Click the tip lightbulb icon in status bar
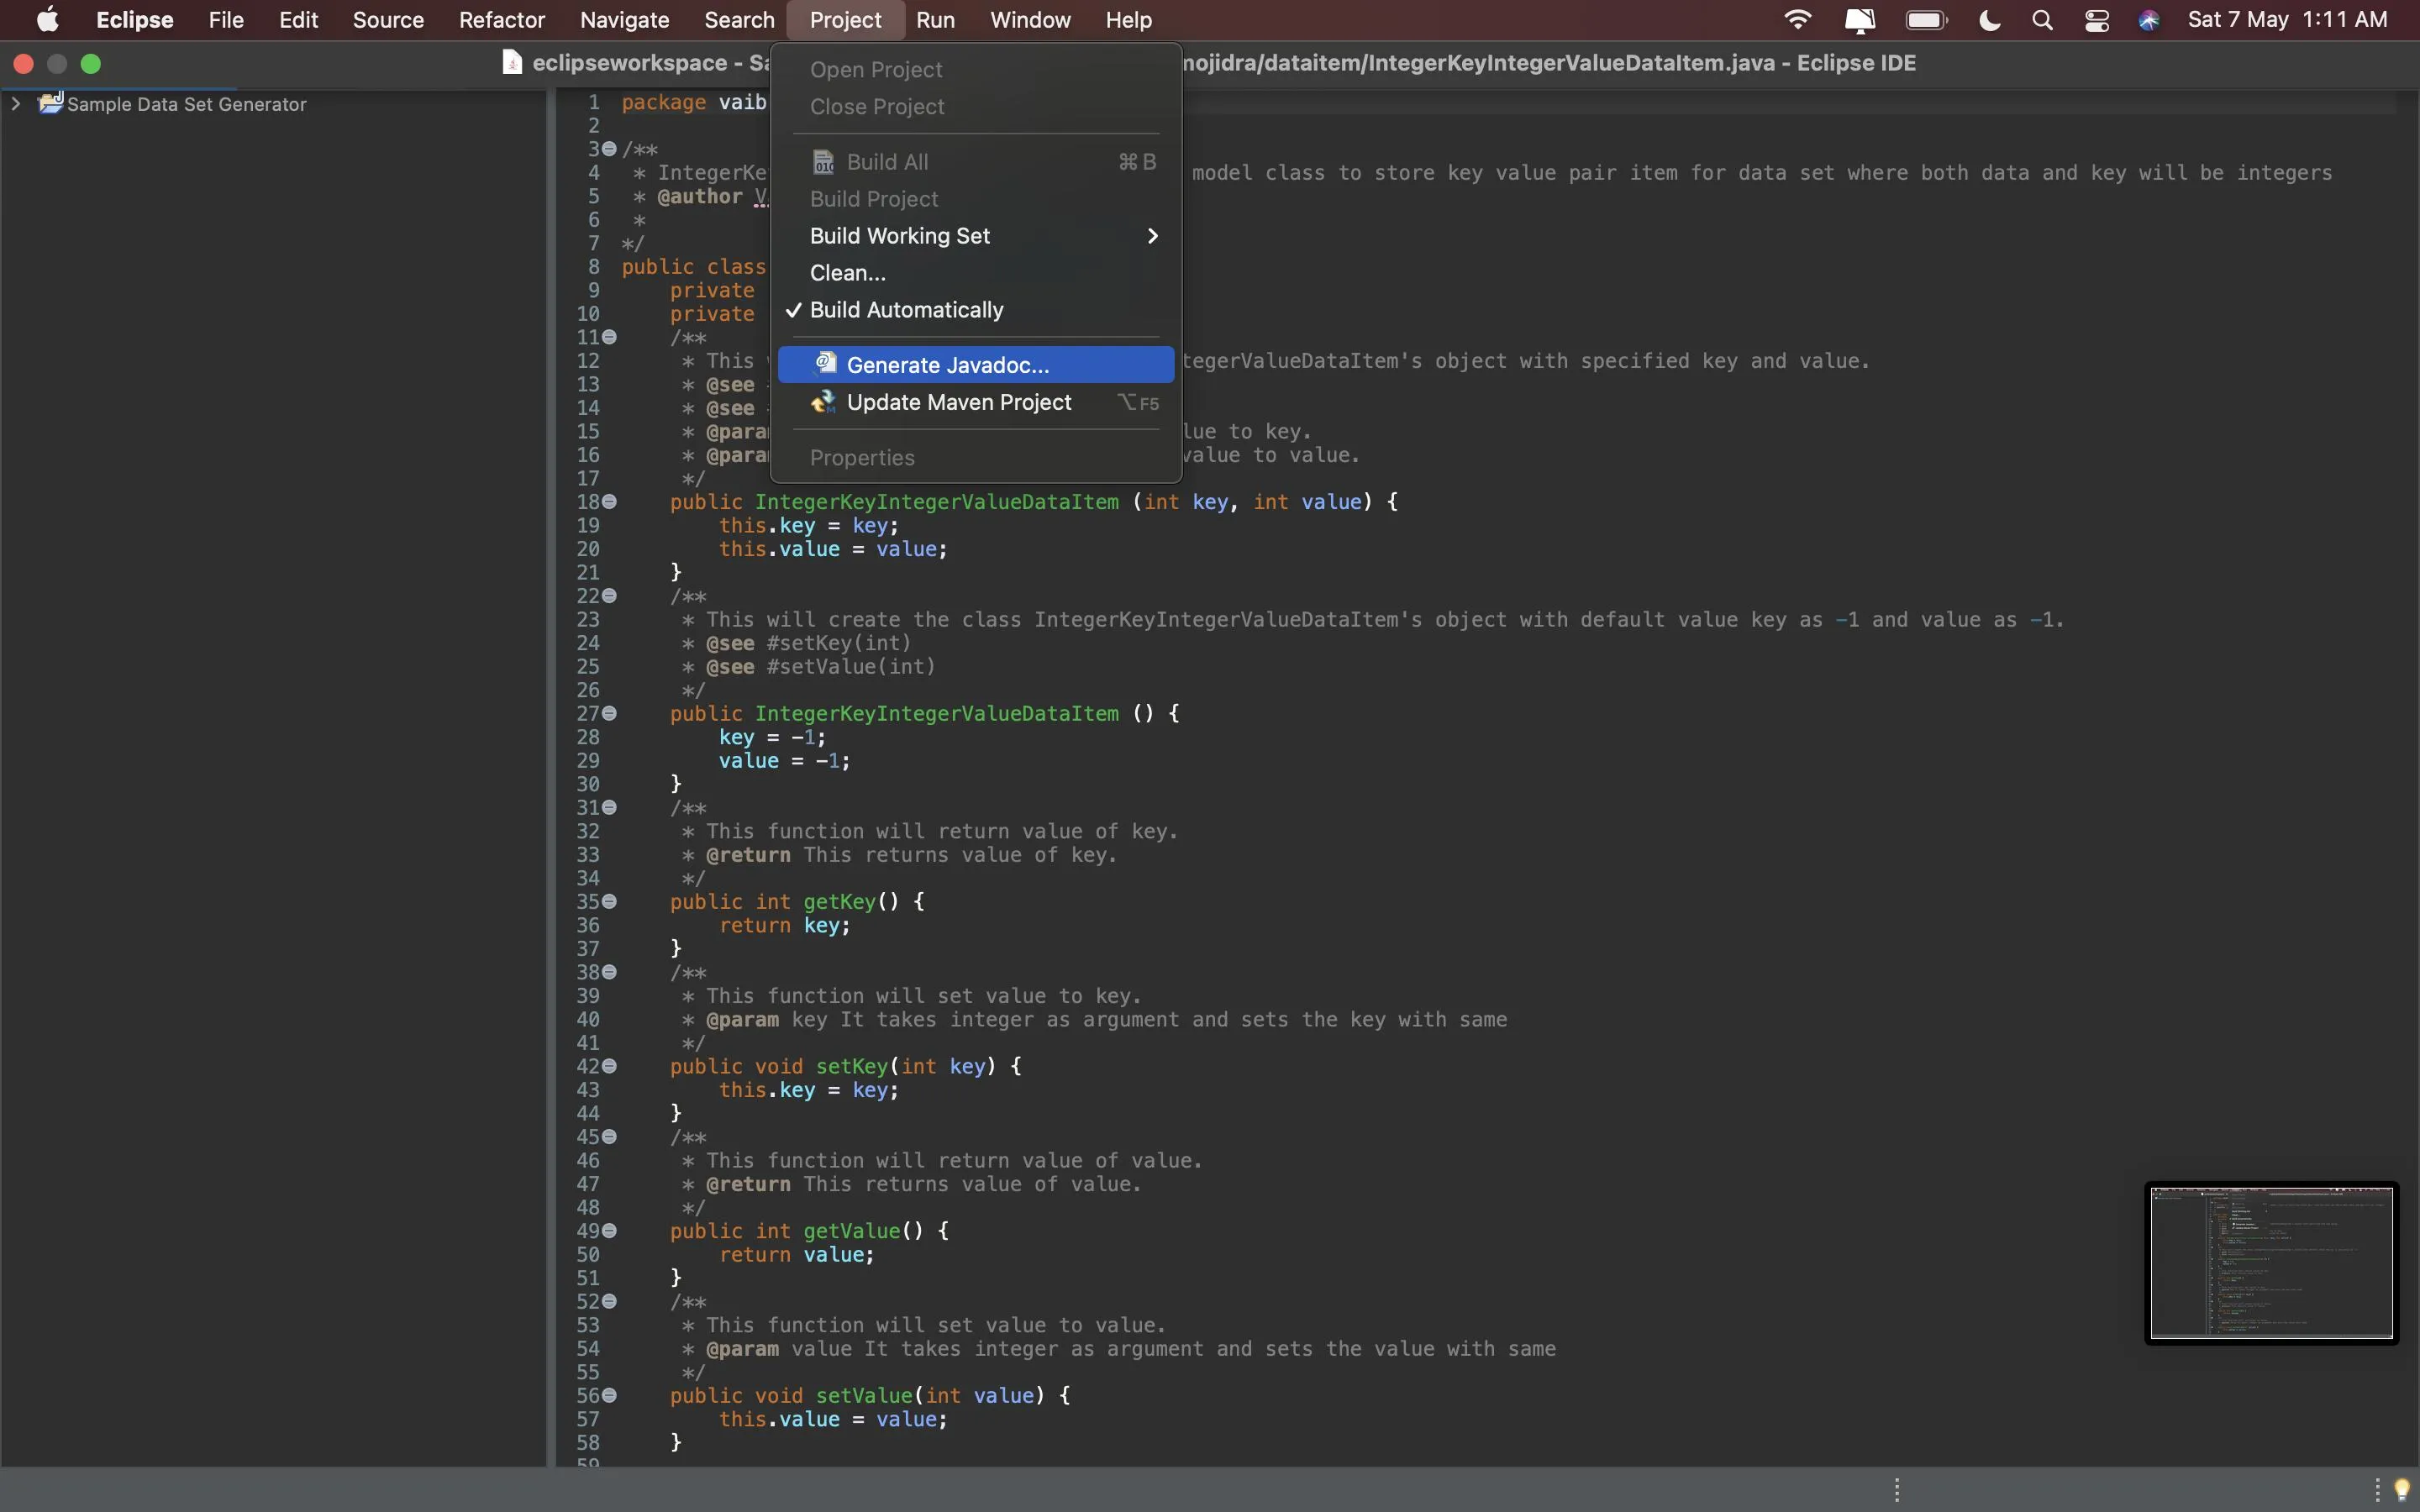This screenshot has height=1512, width=2420. click(2402, 1489)
